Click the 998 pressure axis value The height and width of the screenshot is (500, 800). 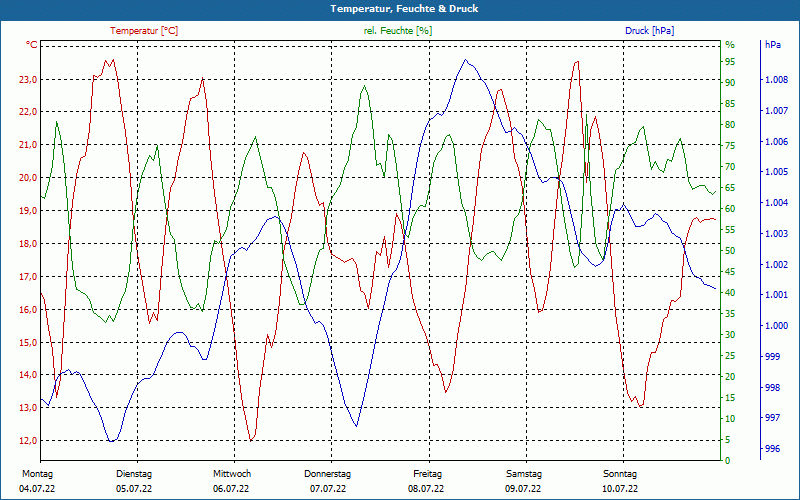[x=772, y=387]
